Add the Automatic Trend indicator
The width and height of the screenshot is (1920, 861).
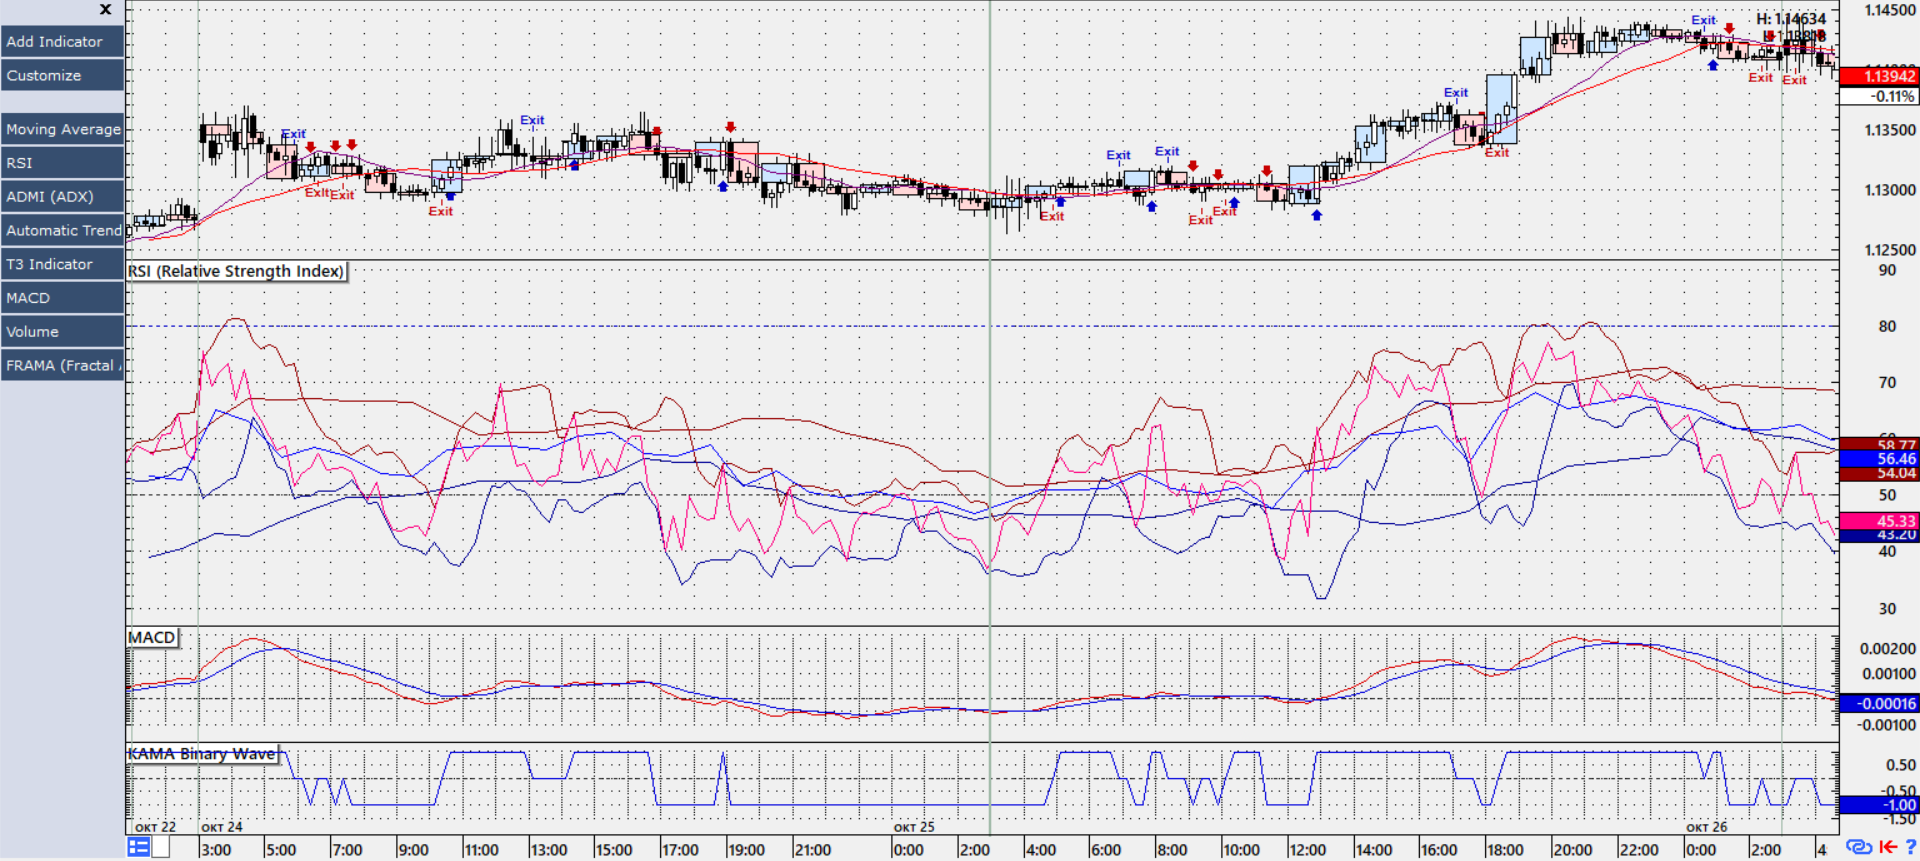point(62,231)
